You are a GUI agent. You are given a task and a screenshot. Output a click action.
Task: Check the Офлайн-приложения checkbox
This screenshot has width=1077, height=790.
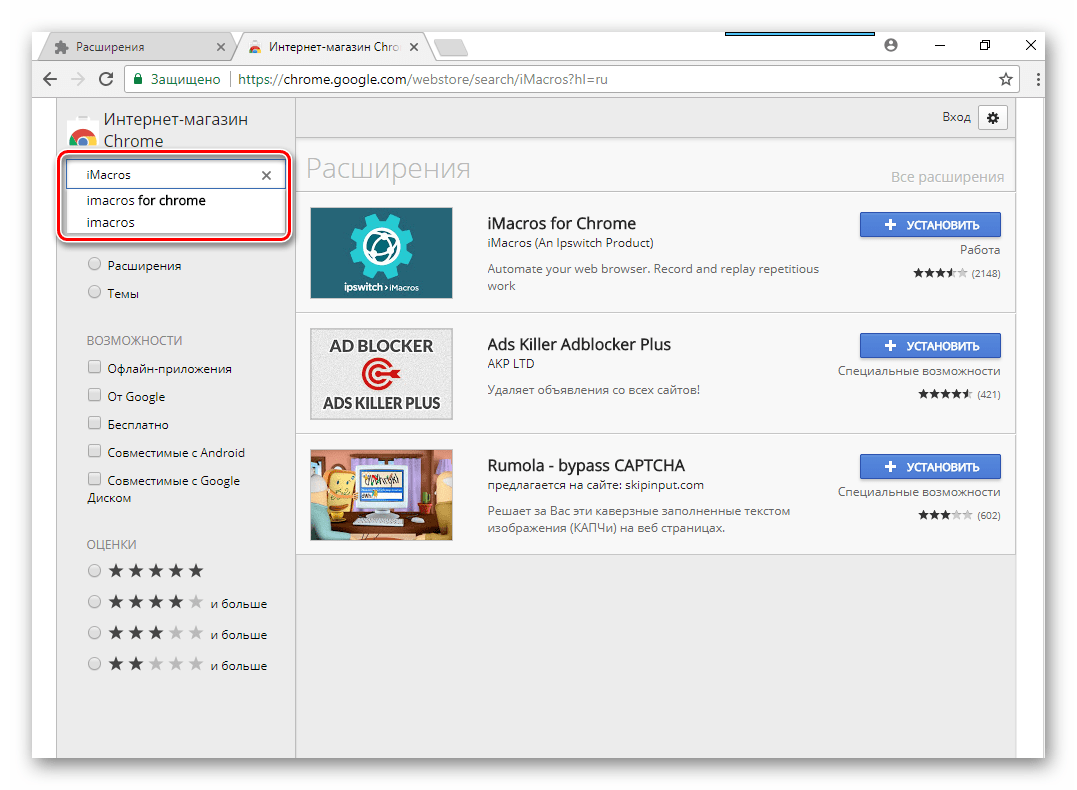coord(95,368)
